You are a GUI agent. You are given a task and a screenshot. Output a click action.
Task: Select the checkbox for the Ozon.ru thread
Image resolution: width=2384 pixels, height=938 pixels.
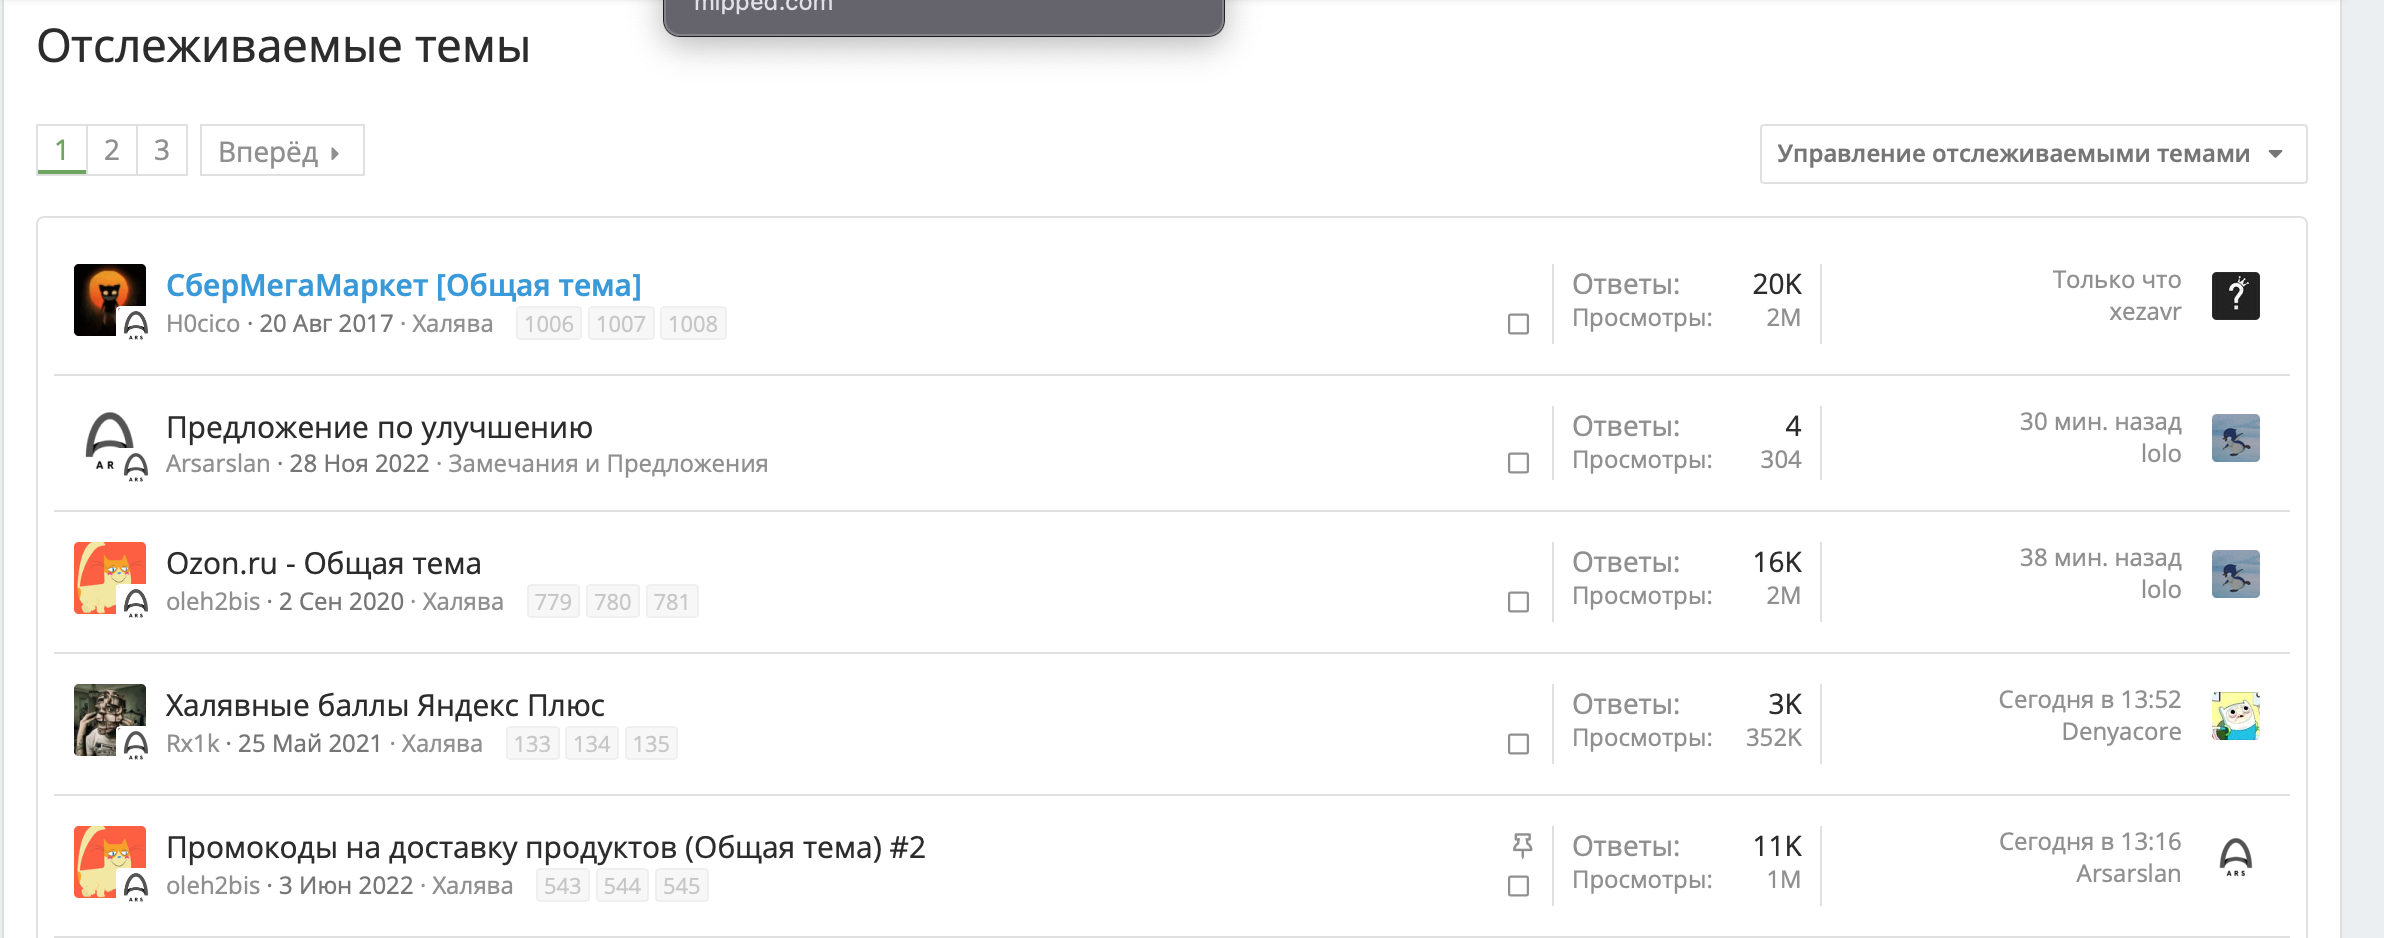(x=1518, y=602)
